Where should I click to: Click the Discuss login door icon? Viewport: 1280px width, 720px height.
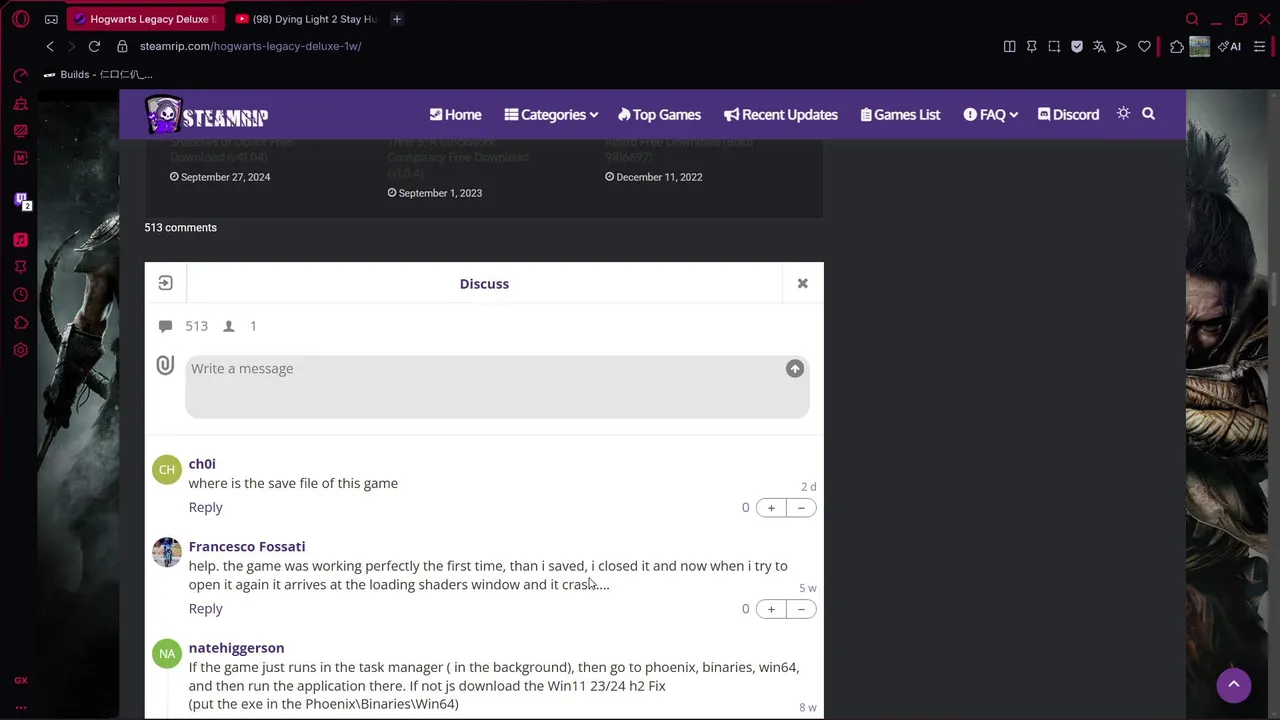[x=166, y=283]
